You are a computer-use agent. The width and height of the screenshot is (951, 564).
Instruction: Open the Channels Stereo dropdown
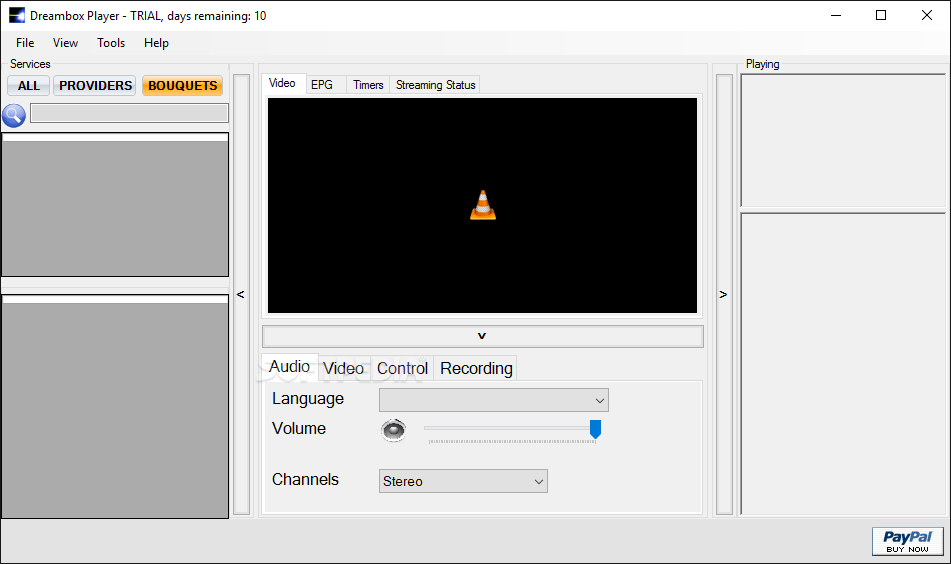463,481
